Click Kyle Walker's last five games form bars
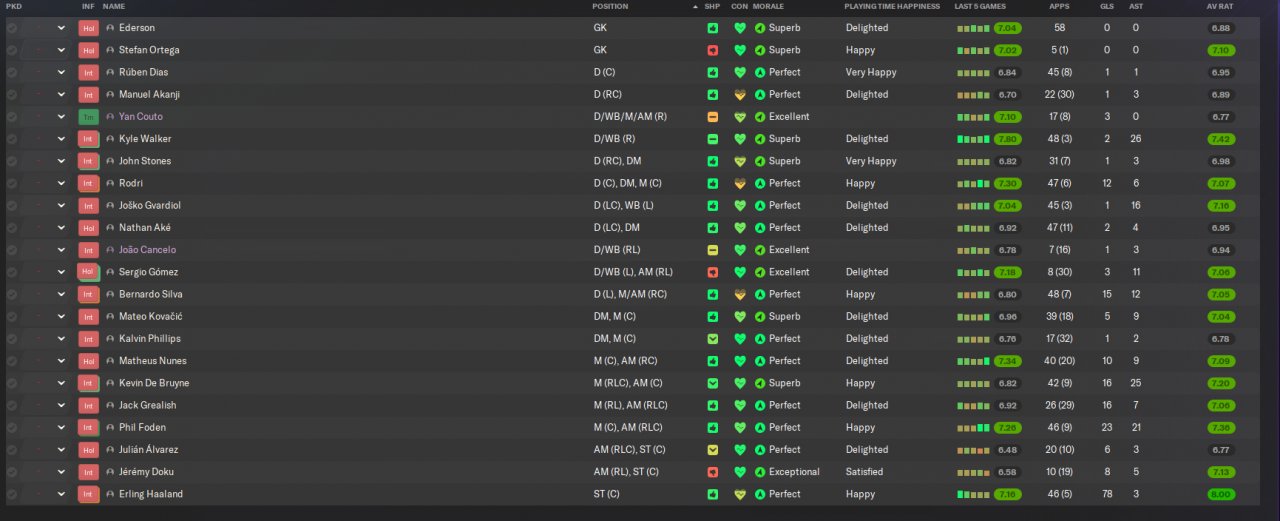 973,139
